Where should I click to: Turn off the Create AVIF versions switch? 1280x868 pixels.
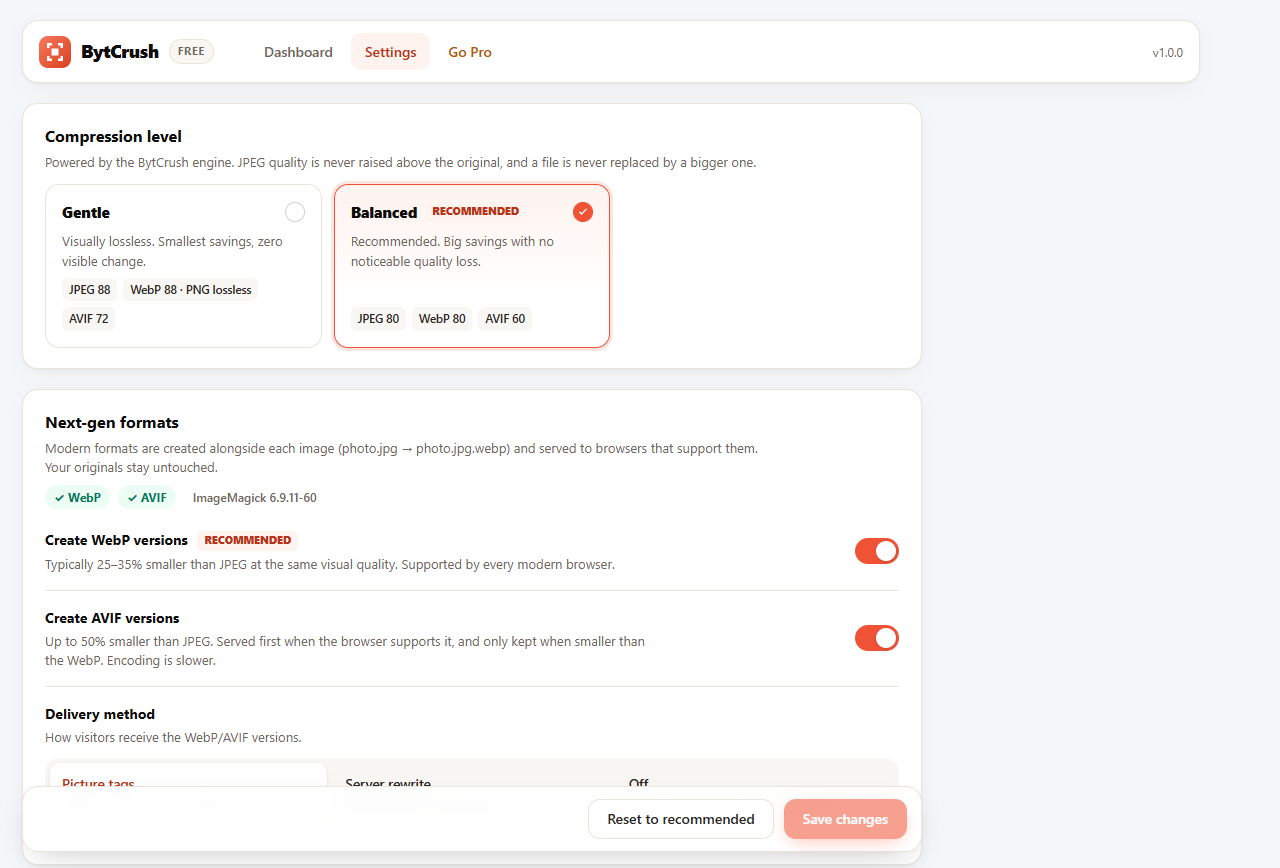tap(877, 638)
